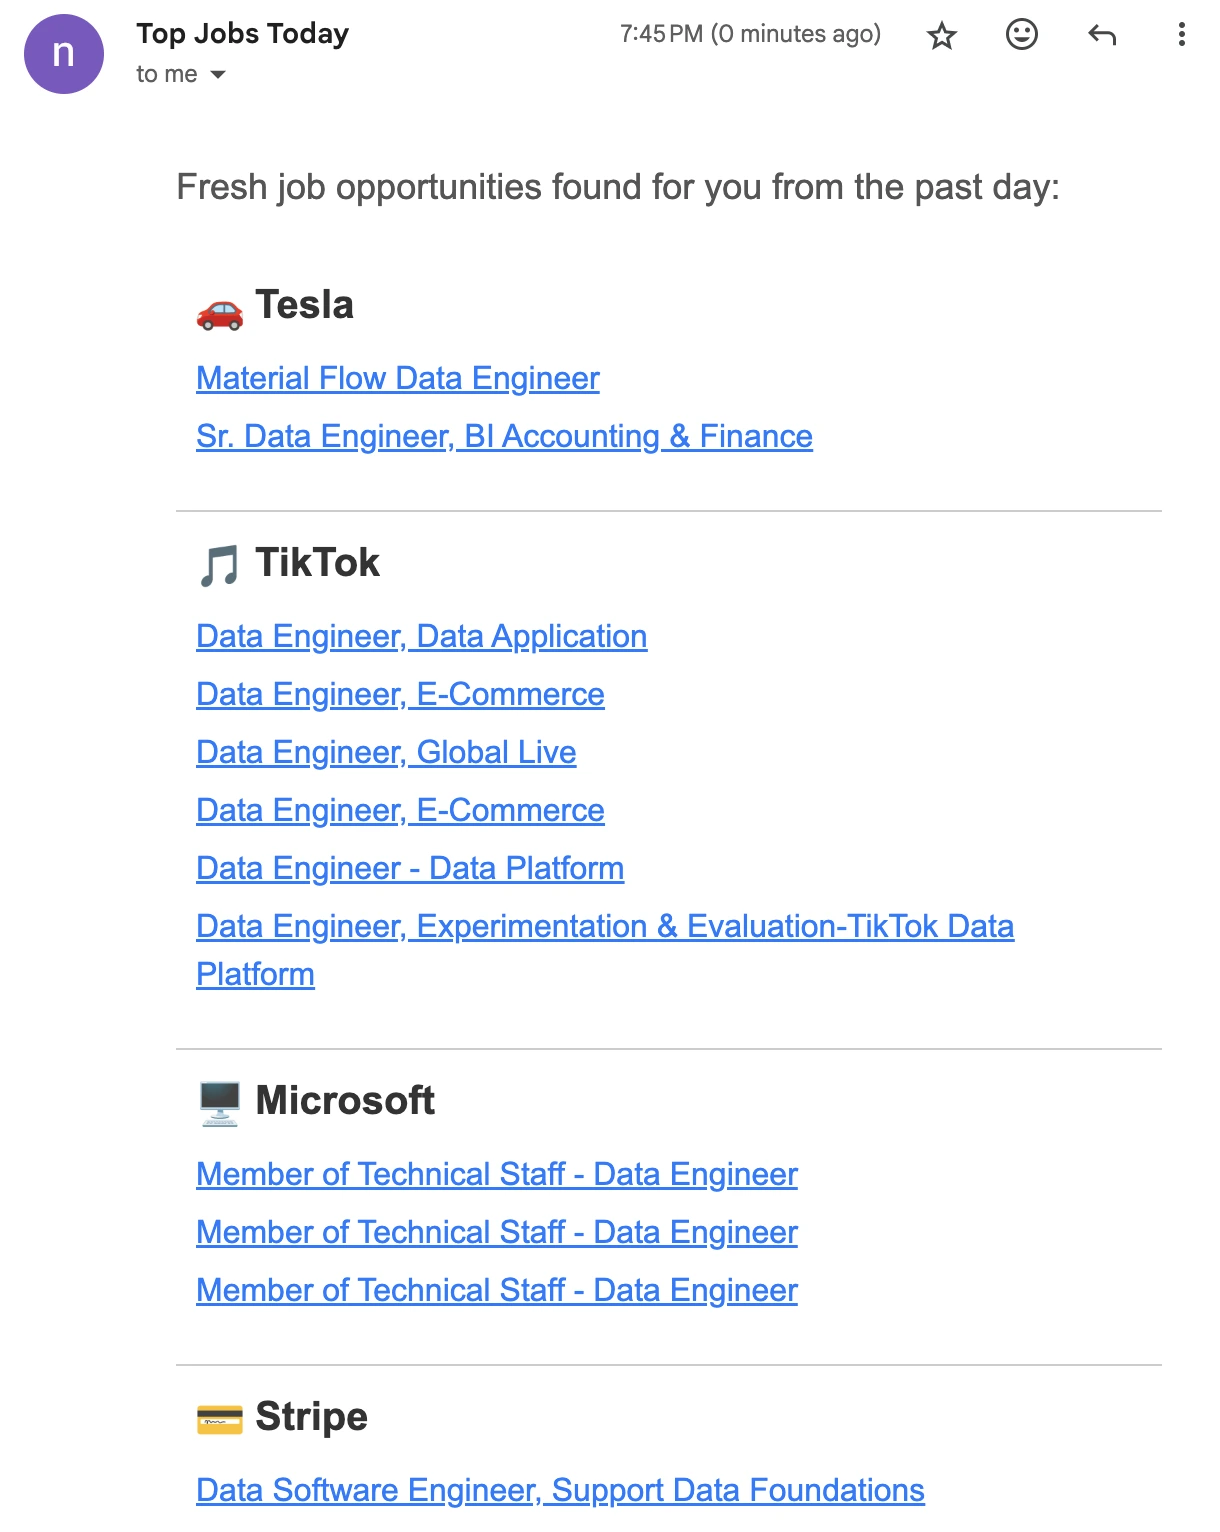Screen dimensions: 1220x1532
Task: Click the Experimentation & Evaluation TikTok job link
Action: pyautogui.click(x=605, y=927)
